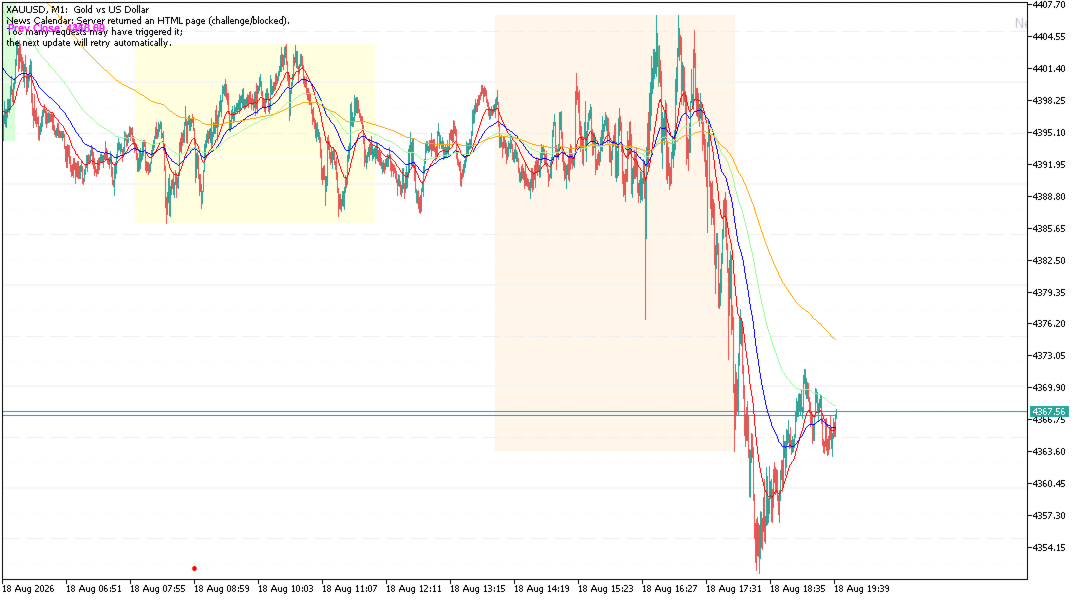Screen dimensions: 1080x600
Task: Click price scale label 4391.95
Action: coord(1048,165)
